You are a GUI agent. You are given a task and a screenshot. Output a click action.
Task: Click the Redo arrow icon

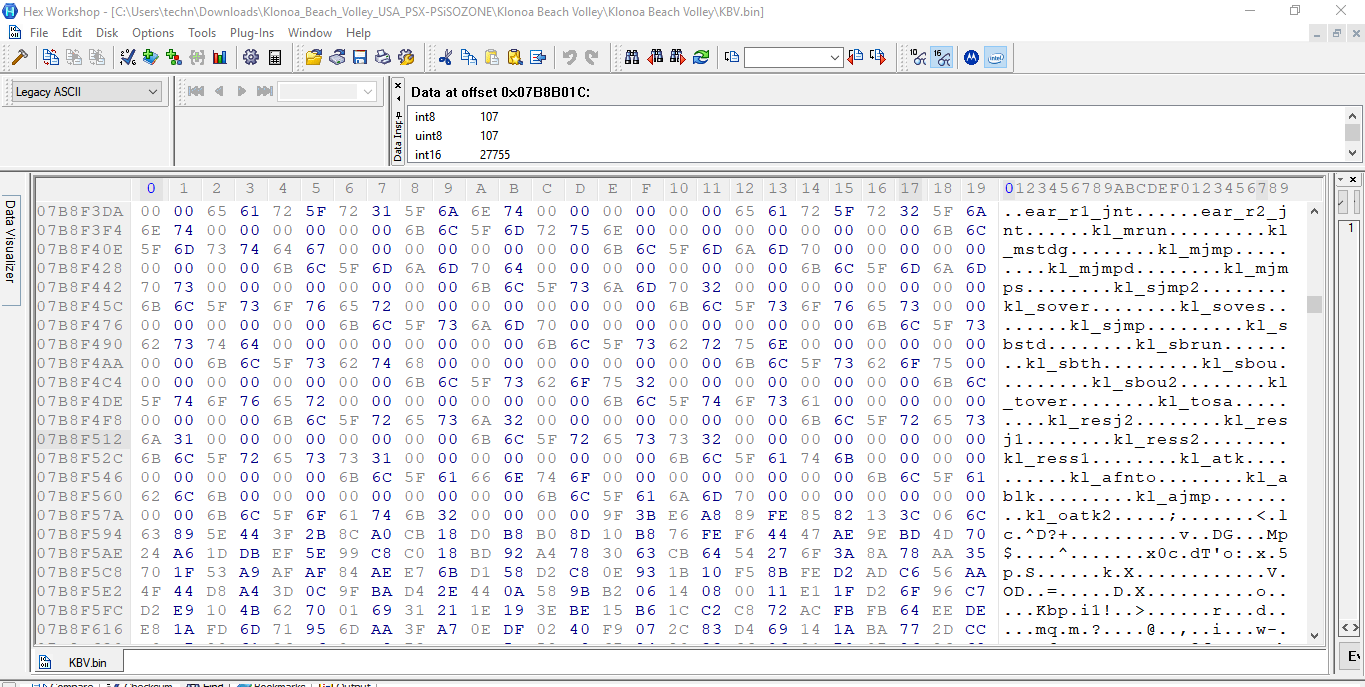click(592, 57)
